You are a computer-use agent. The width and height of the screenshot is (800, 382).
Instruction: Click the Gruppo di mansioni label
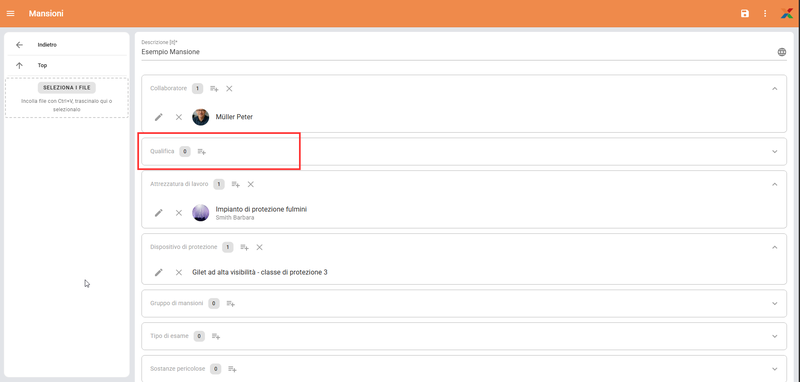click(177, 303)
